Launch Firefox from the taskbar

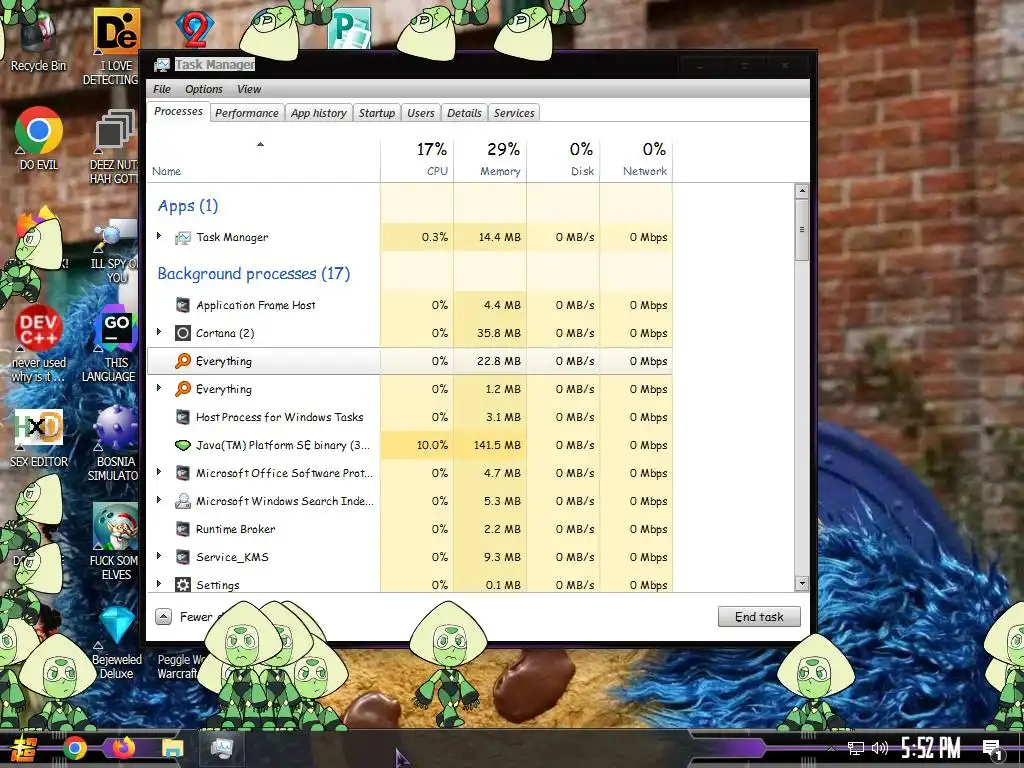point(123,748)
